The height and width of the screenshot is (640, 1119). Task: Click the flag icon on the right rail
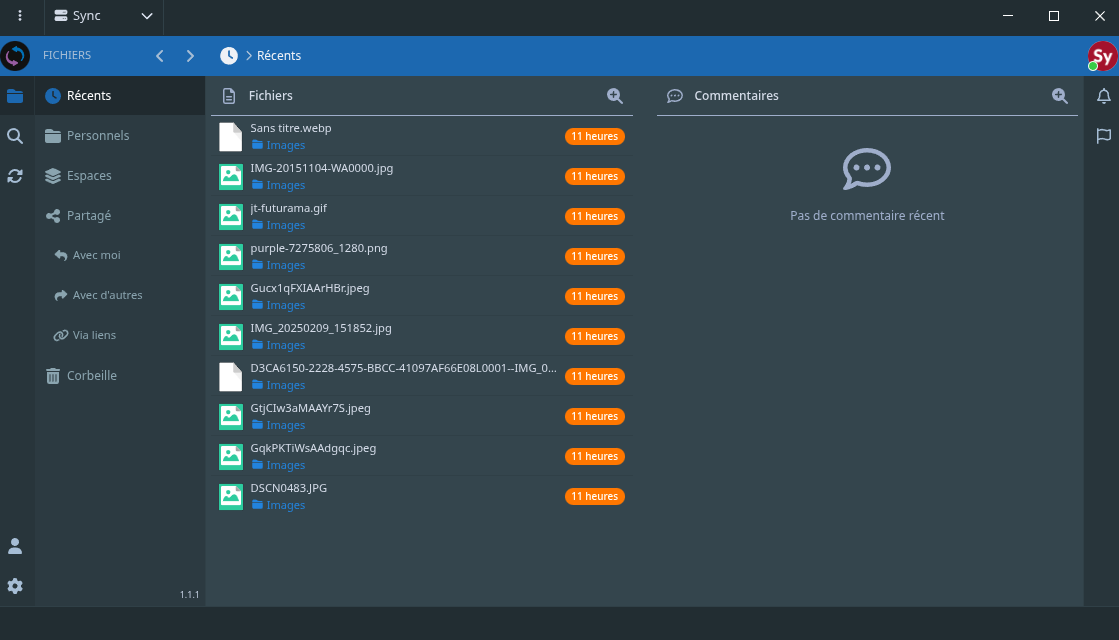pos(1104,136)
